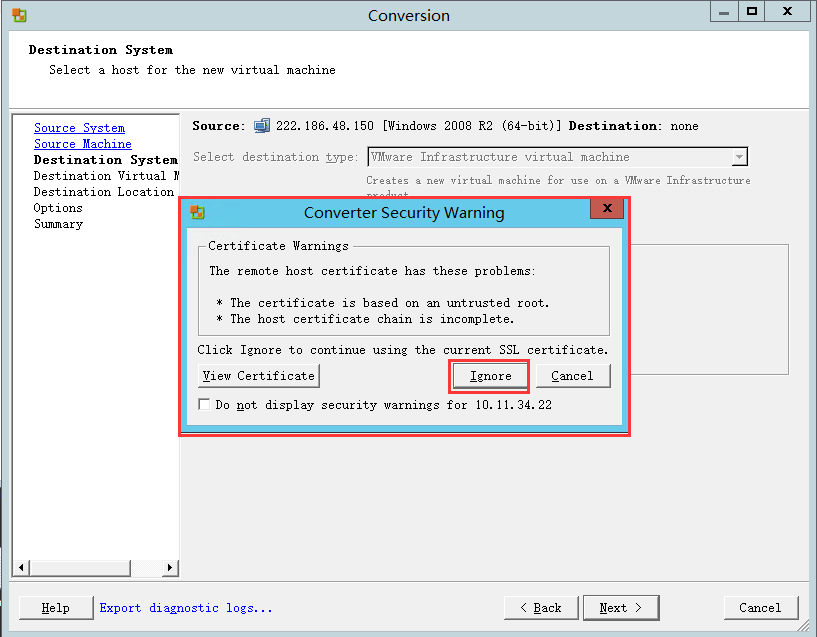This screenshot has height=637, width=817.
Task: Click the source computer icon next to 222.186.48.150
Action: click(262, 126)
